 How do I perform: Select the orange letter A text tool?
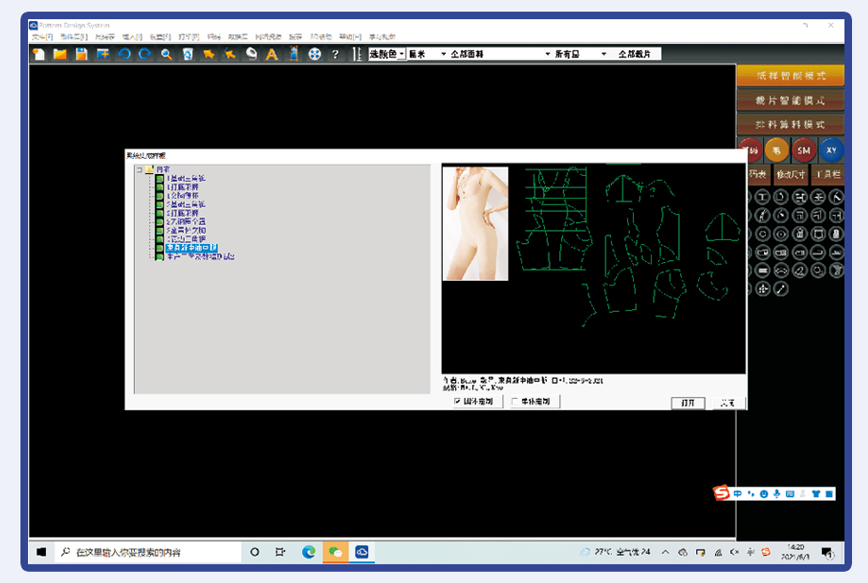pos(271,54)
